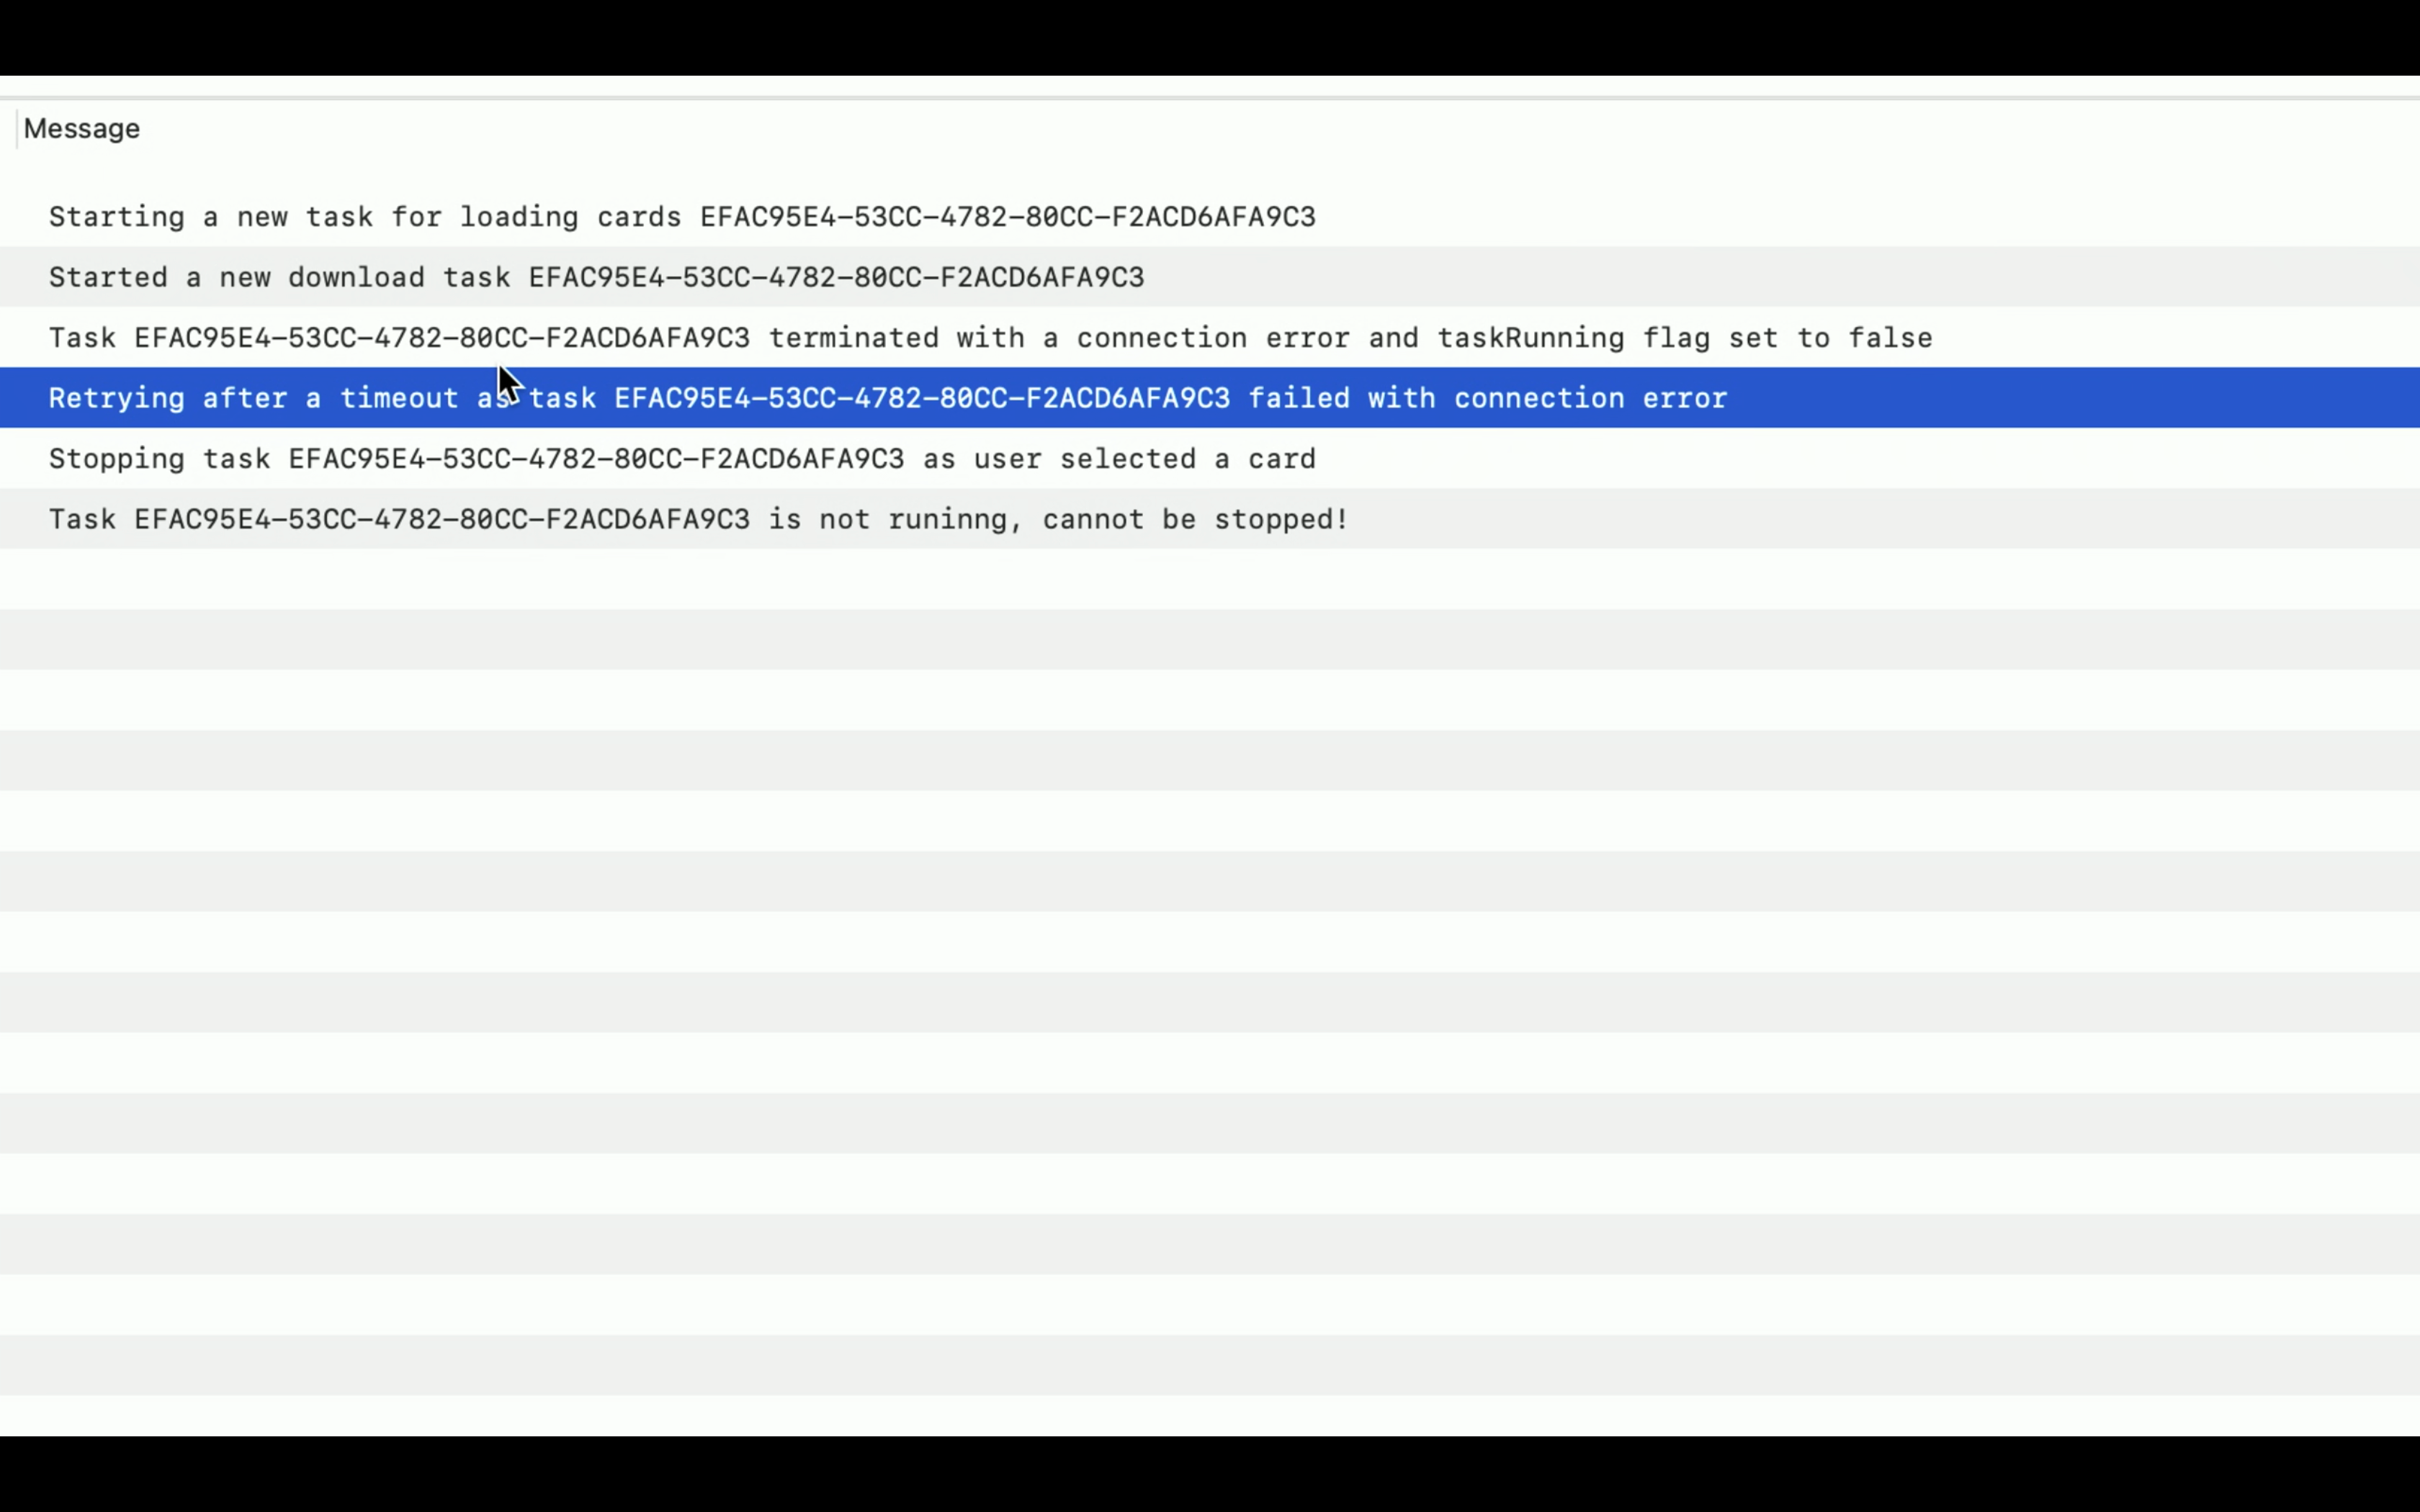Select the "Stopping task" log message row
2420x1512 pixels.
pos(160,459)
